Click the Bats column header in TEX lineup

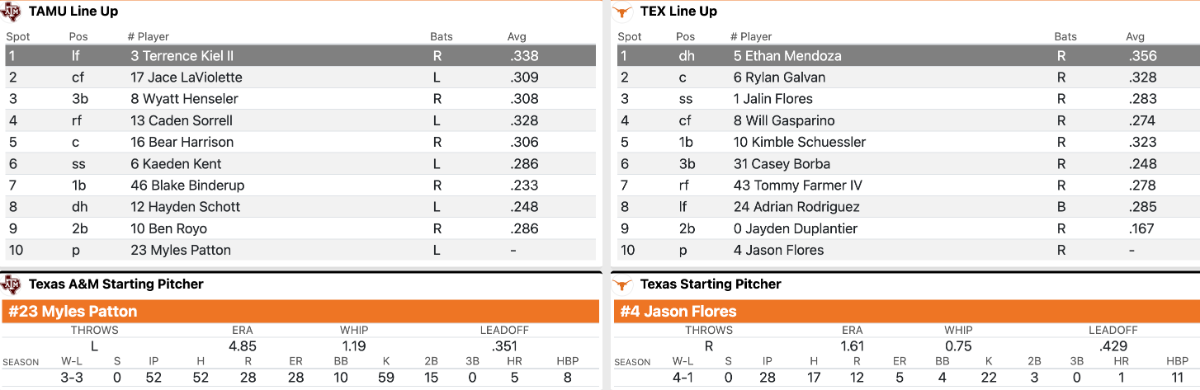pyautogui.click(x=1067, y=36)
